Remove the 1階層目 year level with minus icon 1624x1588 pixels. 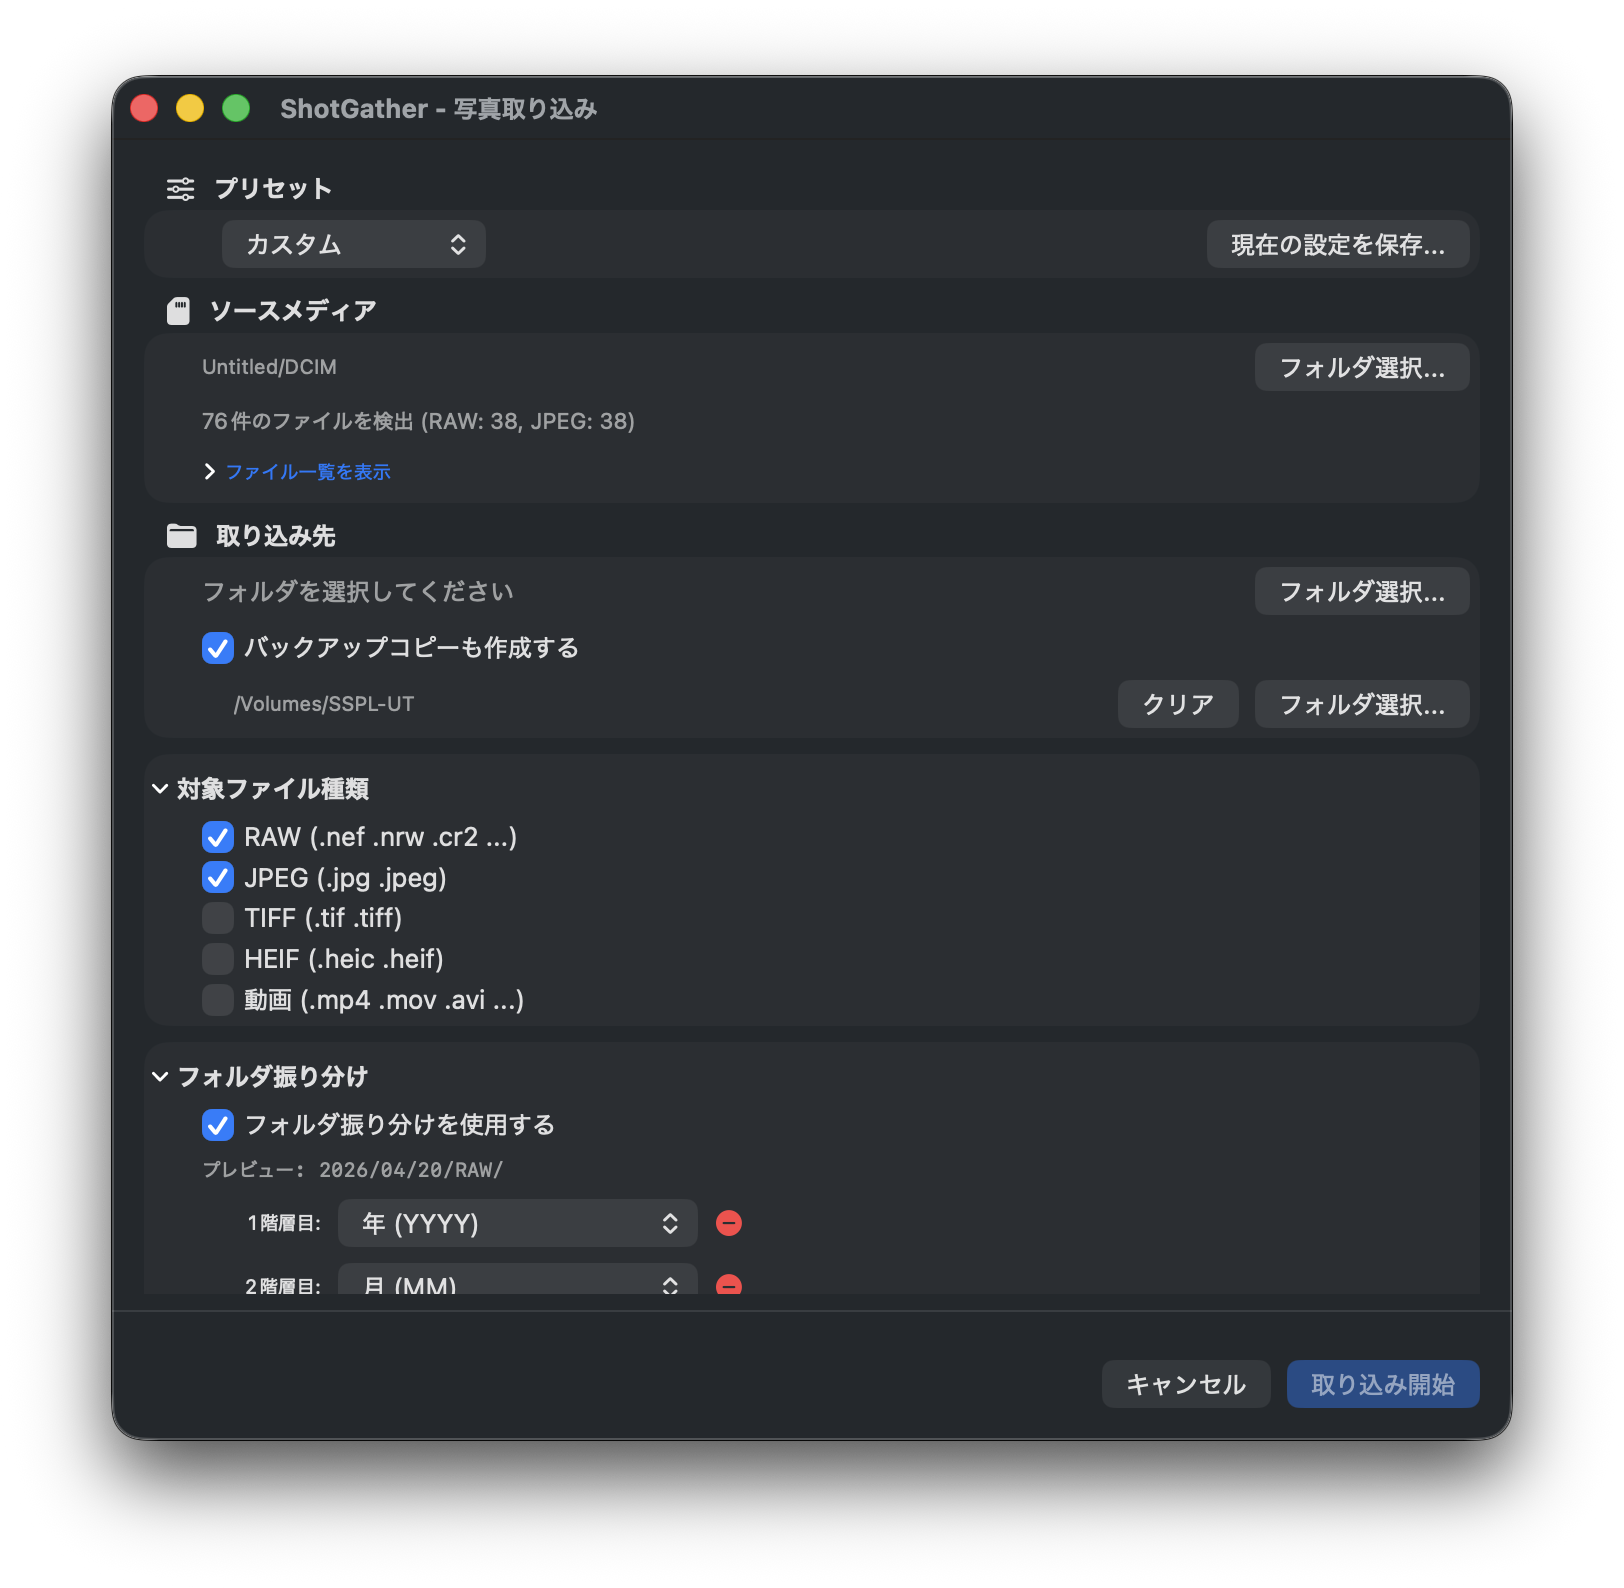click(729, 1222)
